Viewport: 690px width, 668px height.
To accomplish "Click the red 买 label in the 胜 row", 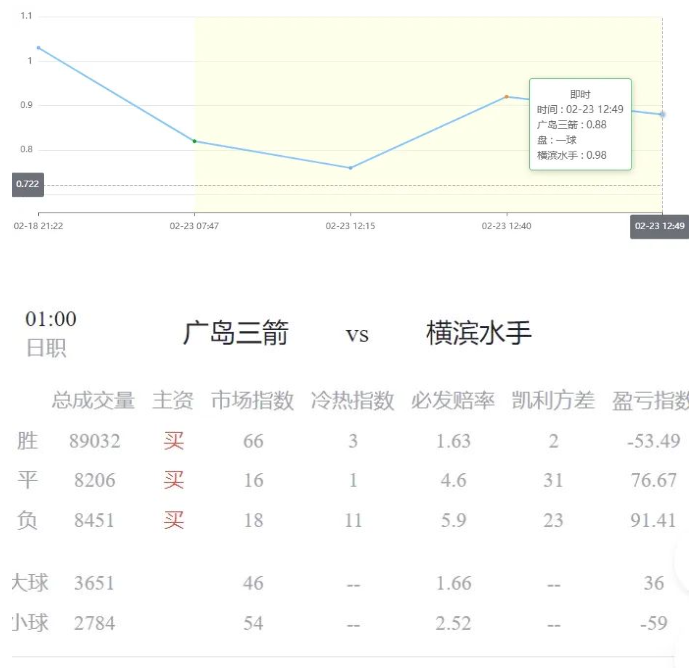I will pyautogui.click(x=174, y=441).
